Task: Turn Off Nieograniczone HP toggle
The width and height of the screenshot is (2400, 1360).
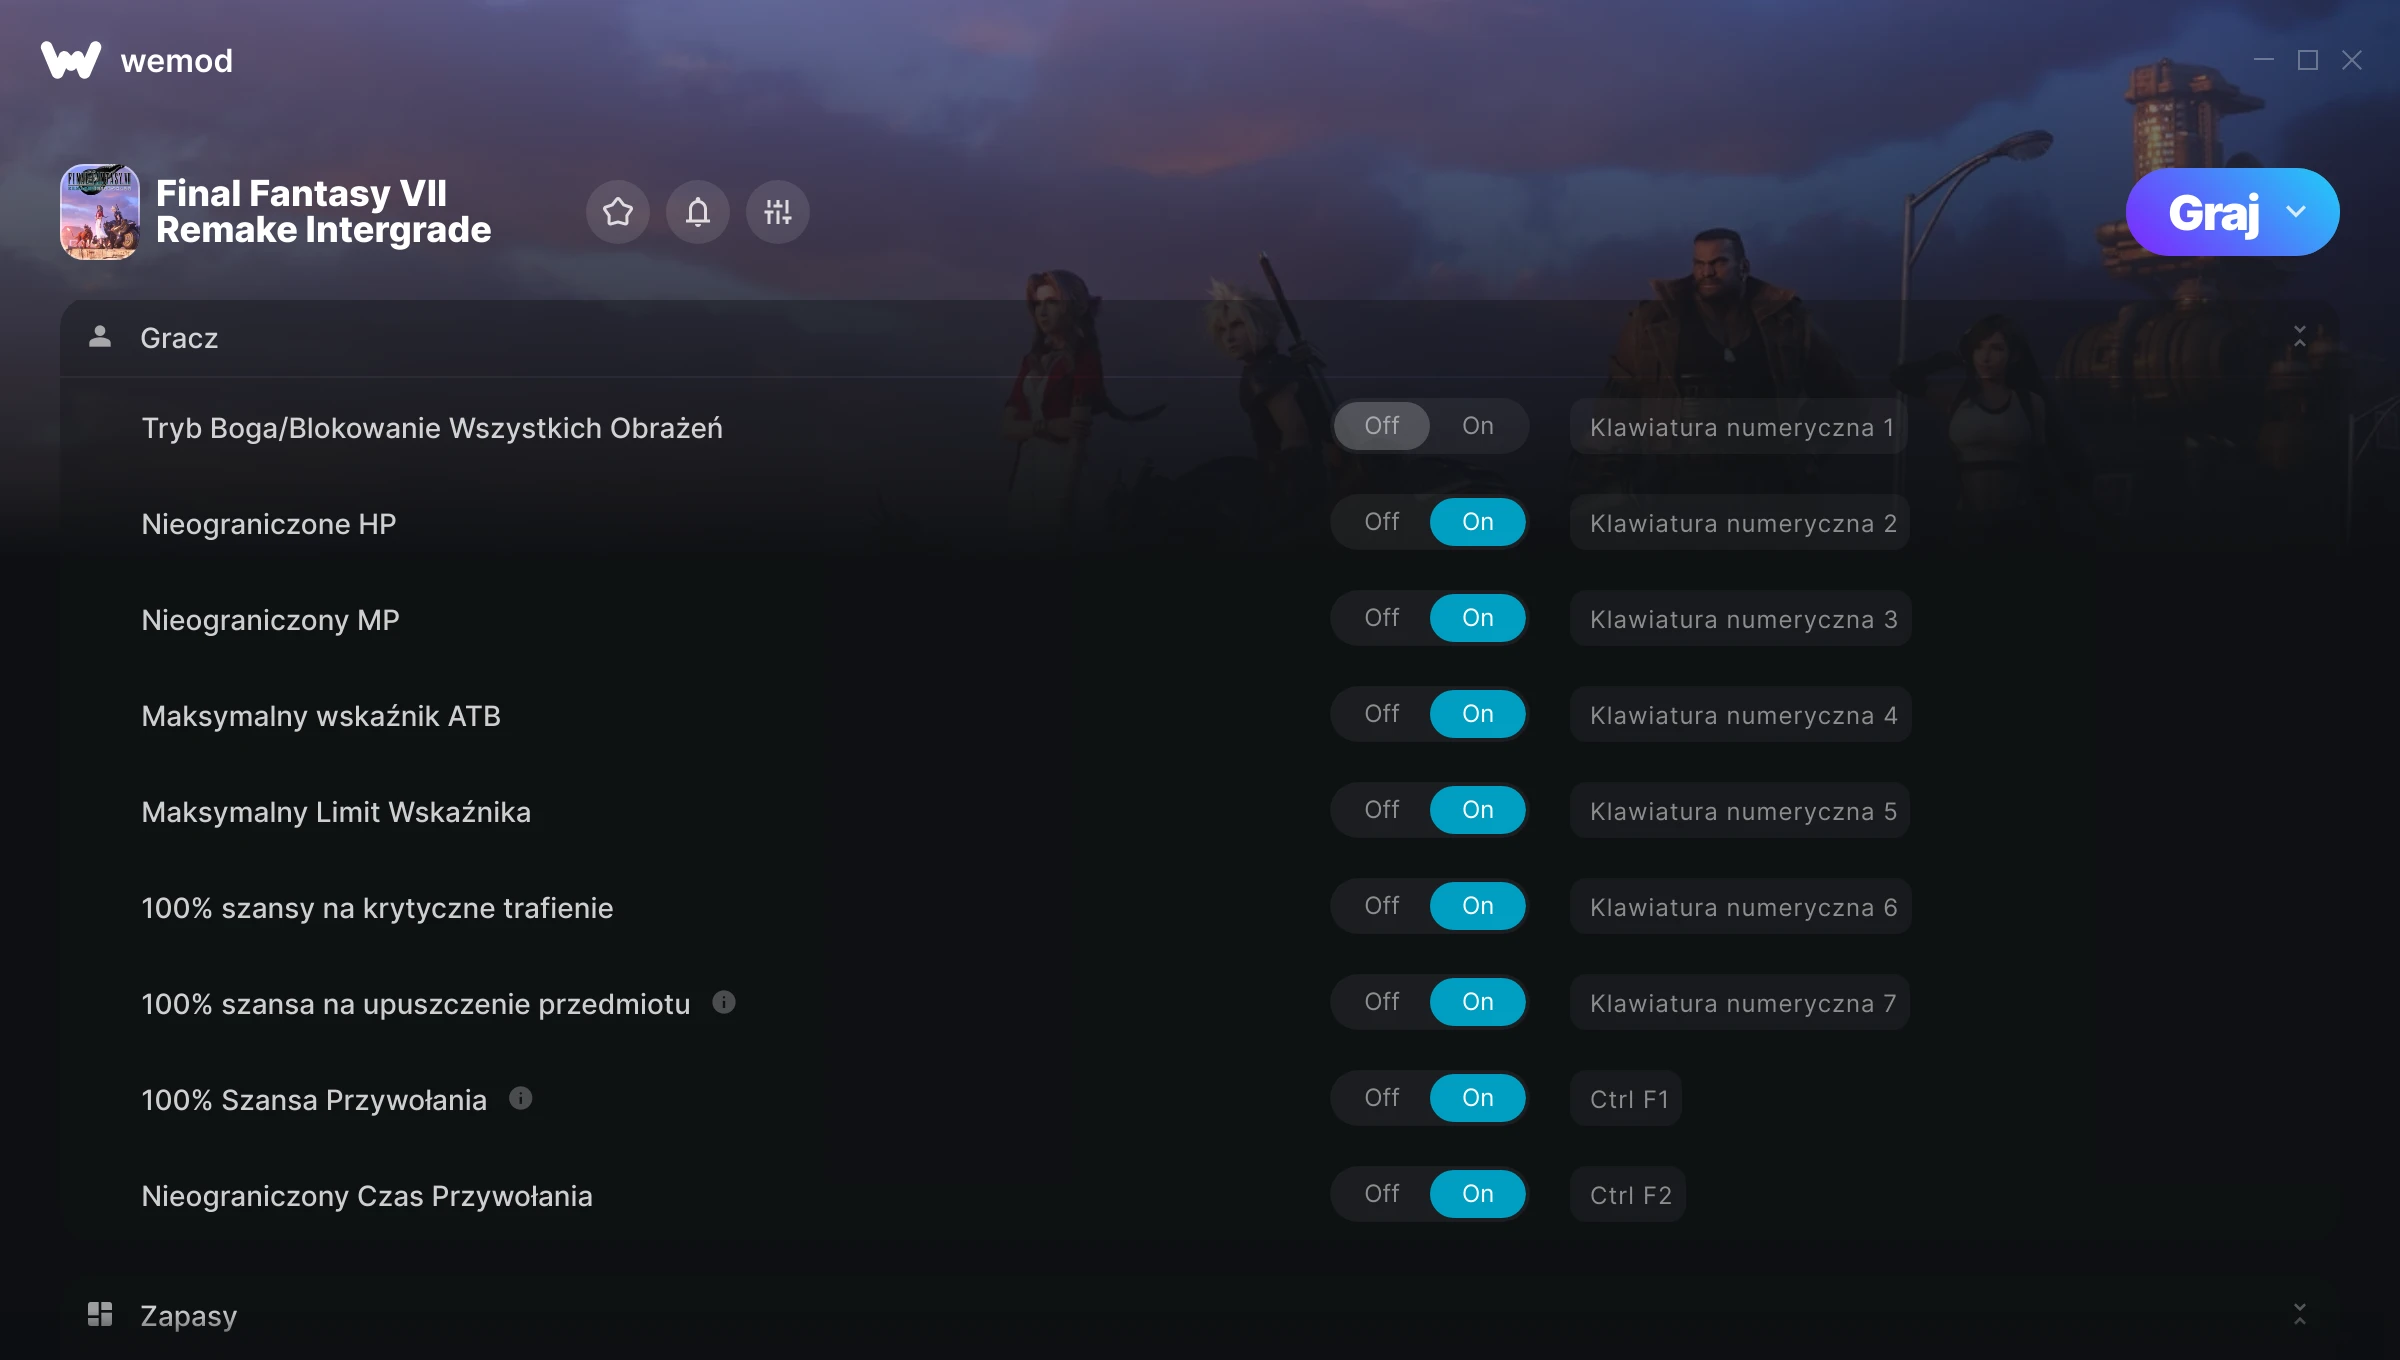Action: click(1381, 522)
